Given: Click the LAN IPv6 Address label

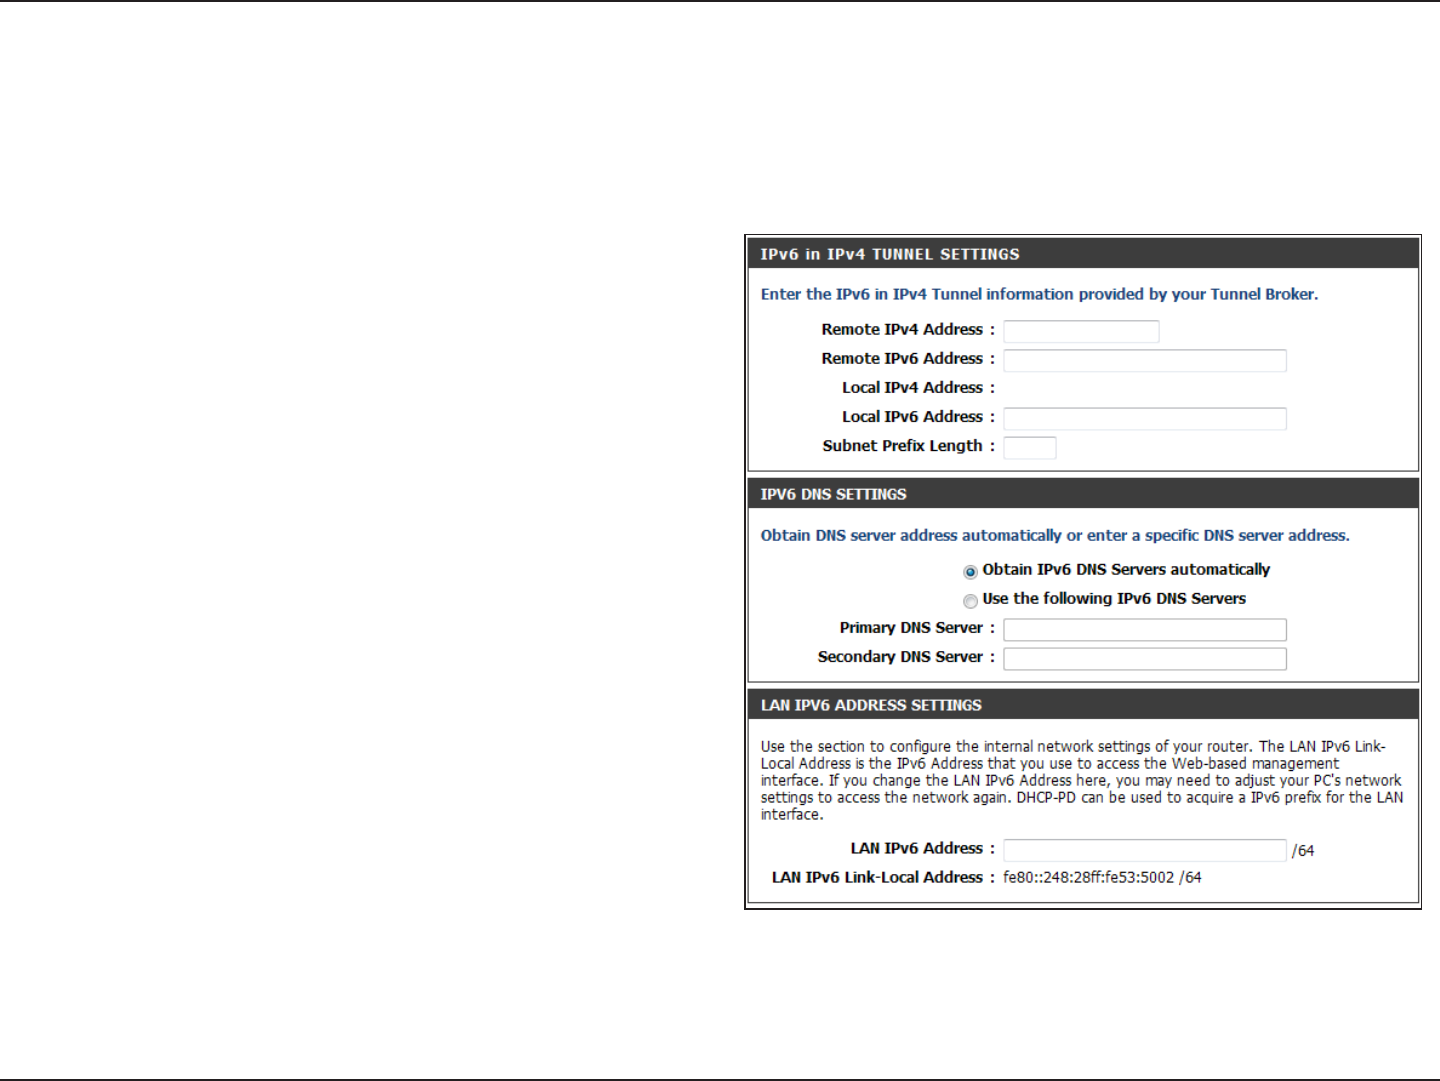Looking at the screenshot, I should click(x=922, y=848).
